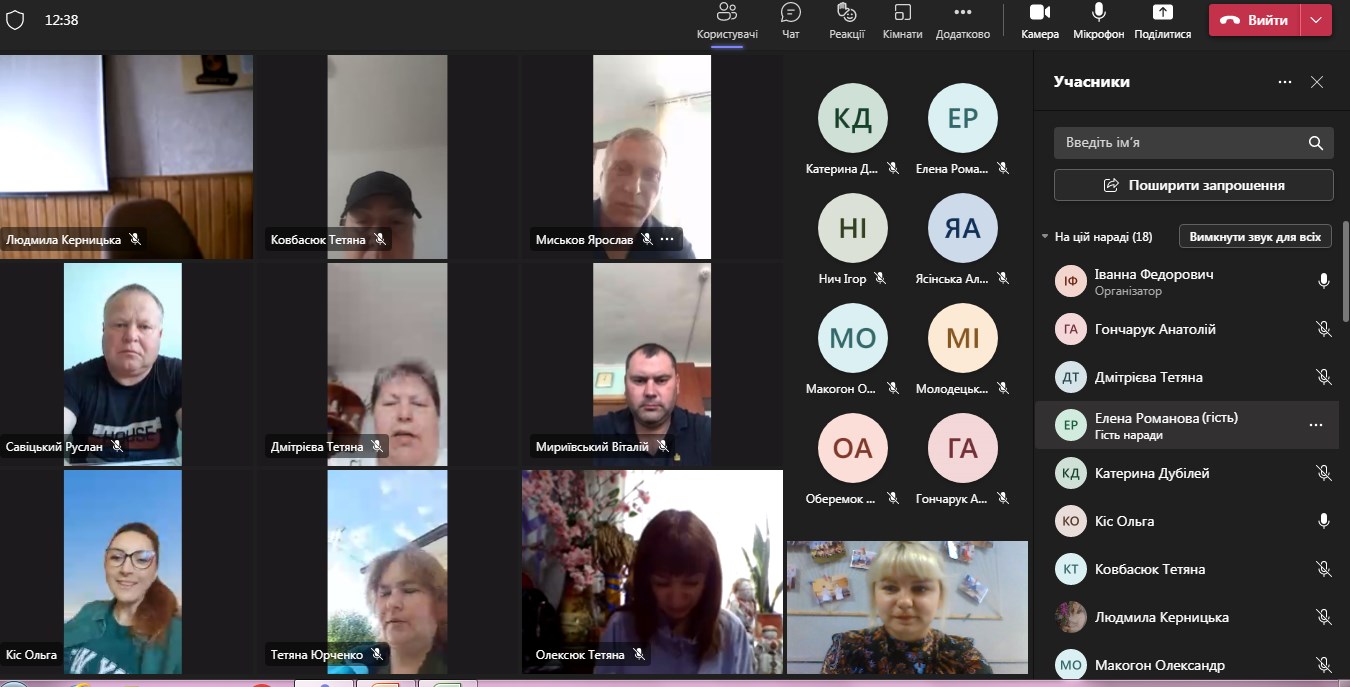Open the More (Додатково) options menu

(x=962, y=20)
